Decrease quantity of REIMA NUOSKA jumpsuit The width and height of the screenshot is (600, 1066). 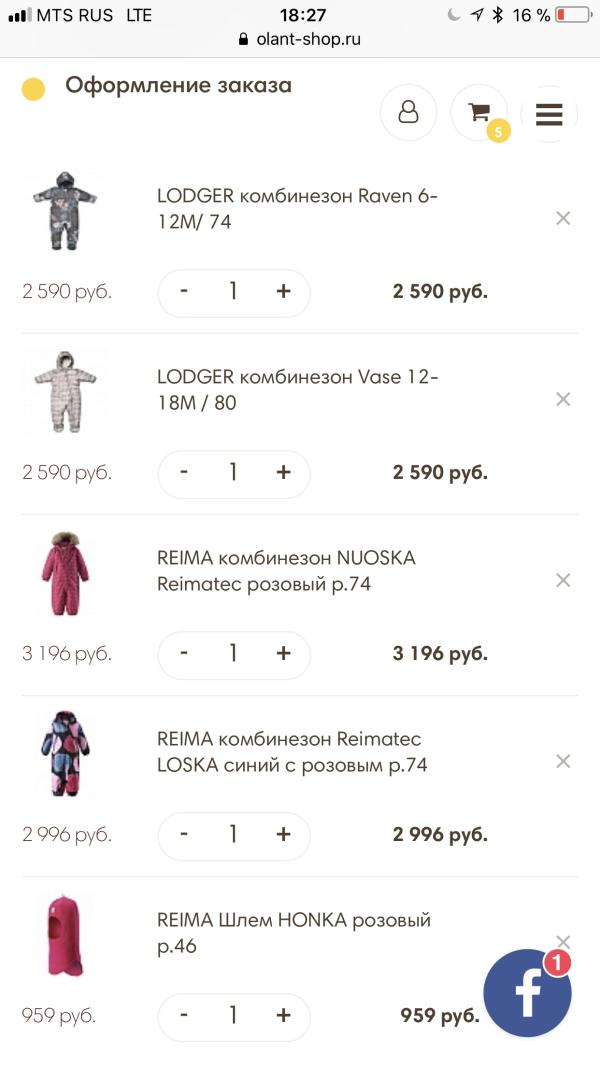point(184,653)
